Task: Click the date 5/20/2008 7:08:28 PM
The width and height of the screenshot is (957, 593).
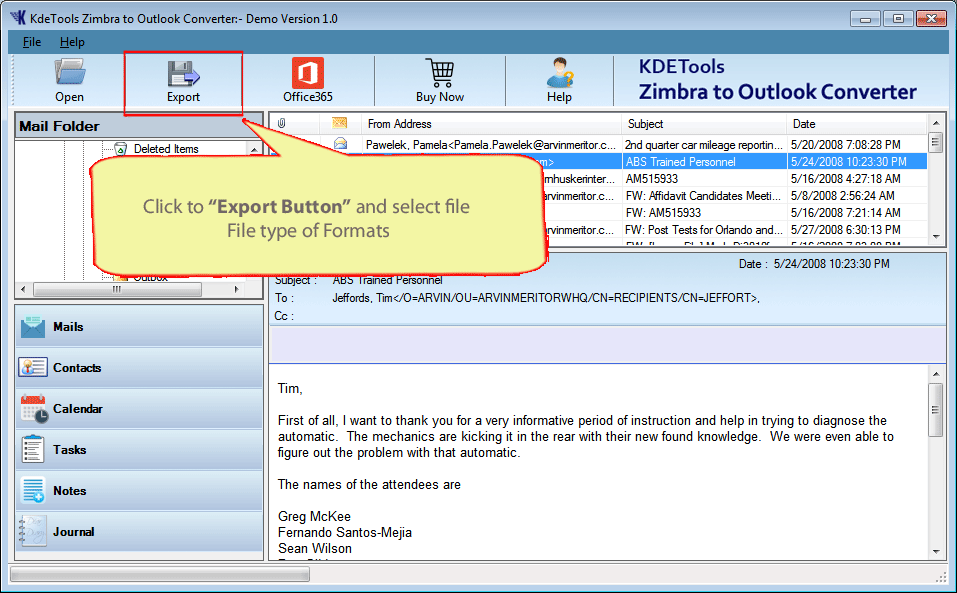Action: click(x=845, y=145)
